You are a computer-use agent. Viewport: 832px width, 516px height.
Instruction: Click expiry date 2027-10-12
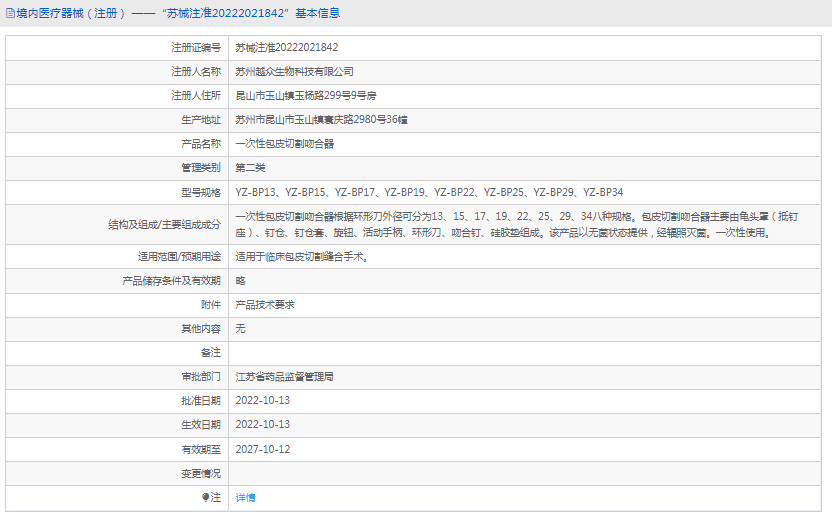[263, 449]
